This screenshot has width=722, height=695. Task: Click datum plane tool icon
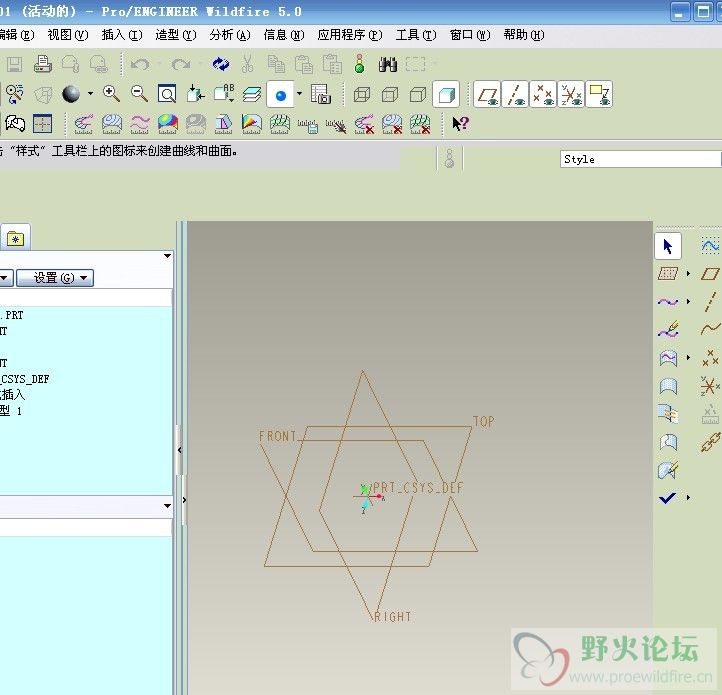[x=710, y=274]
